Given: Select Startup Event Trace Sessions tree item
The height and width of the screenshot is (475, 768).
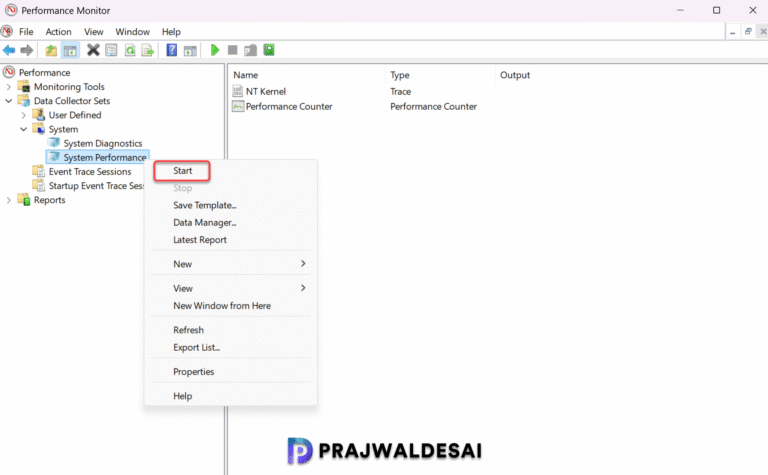Looking at the screenshot, I should pyautogui.click(x=96, y=186).
